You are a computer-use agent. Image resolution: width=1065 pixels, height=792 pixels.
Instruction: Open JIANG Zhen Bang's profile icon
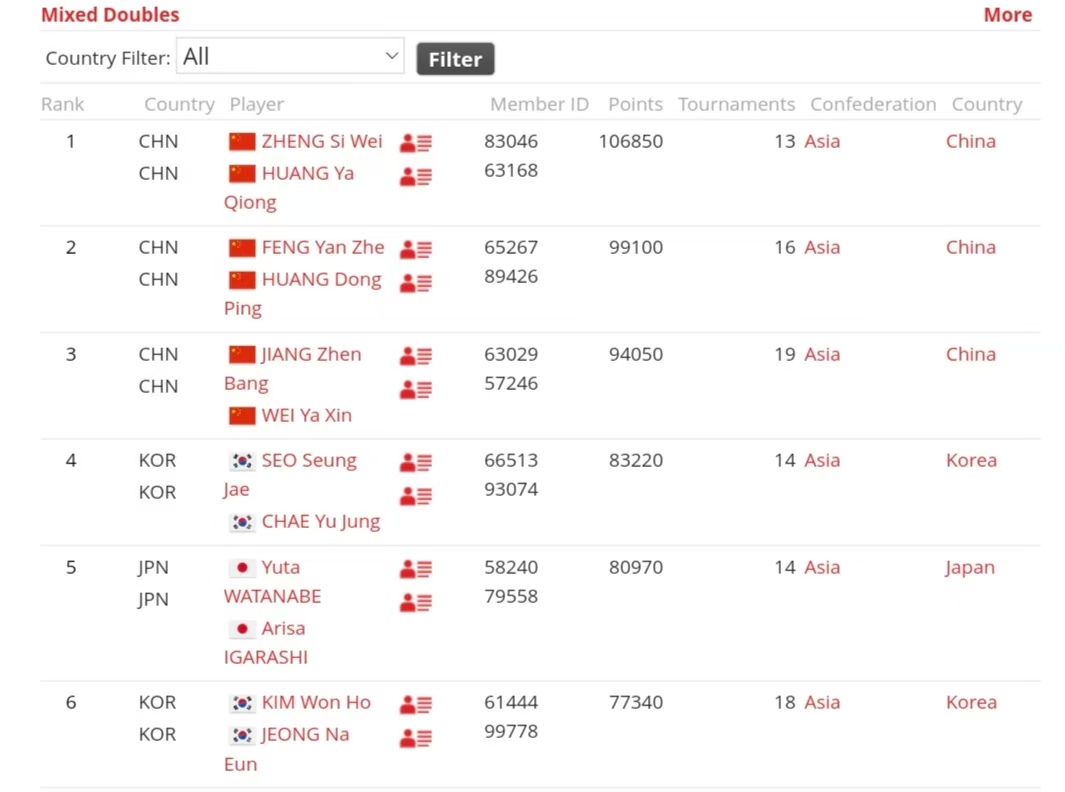point(415,356)
